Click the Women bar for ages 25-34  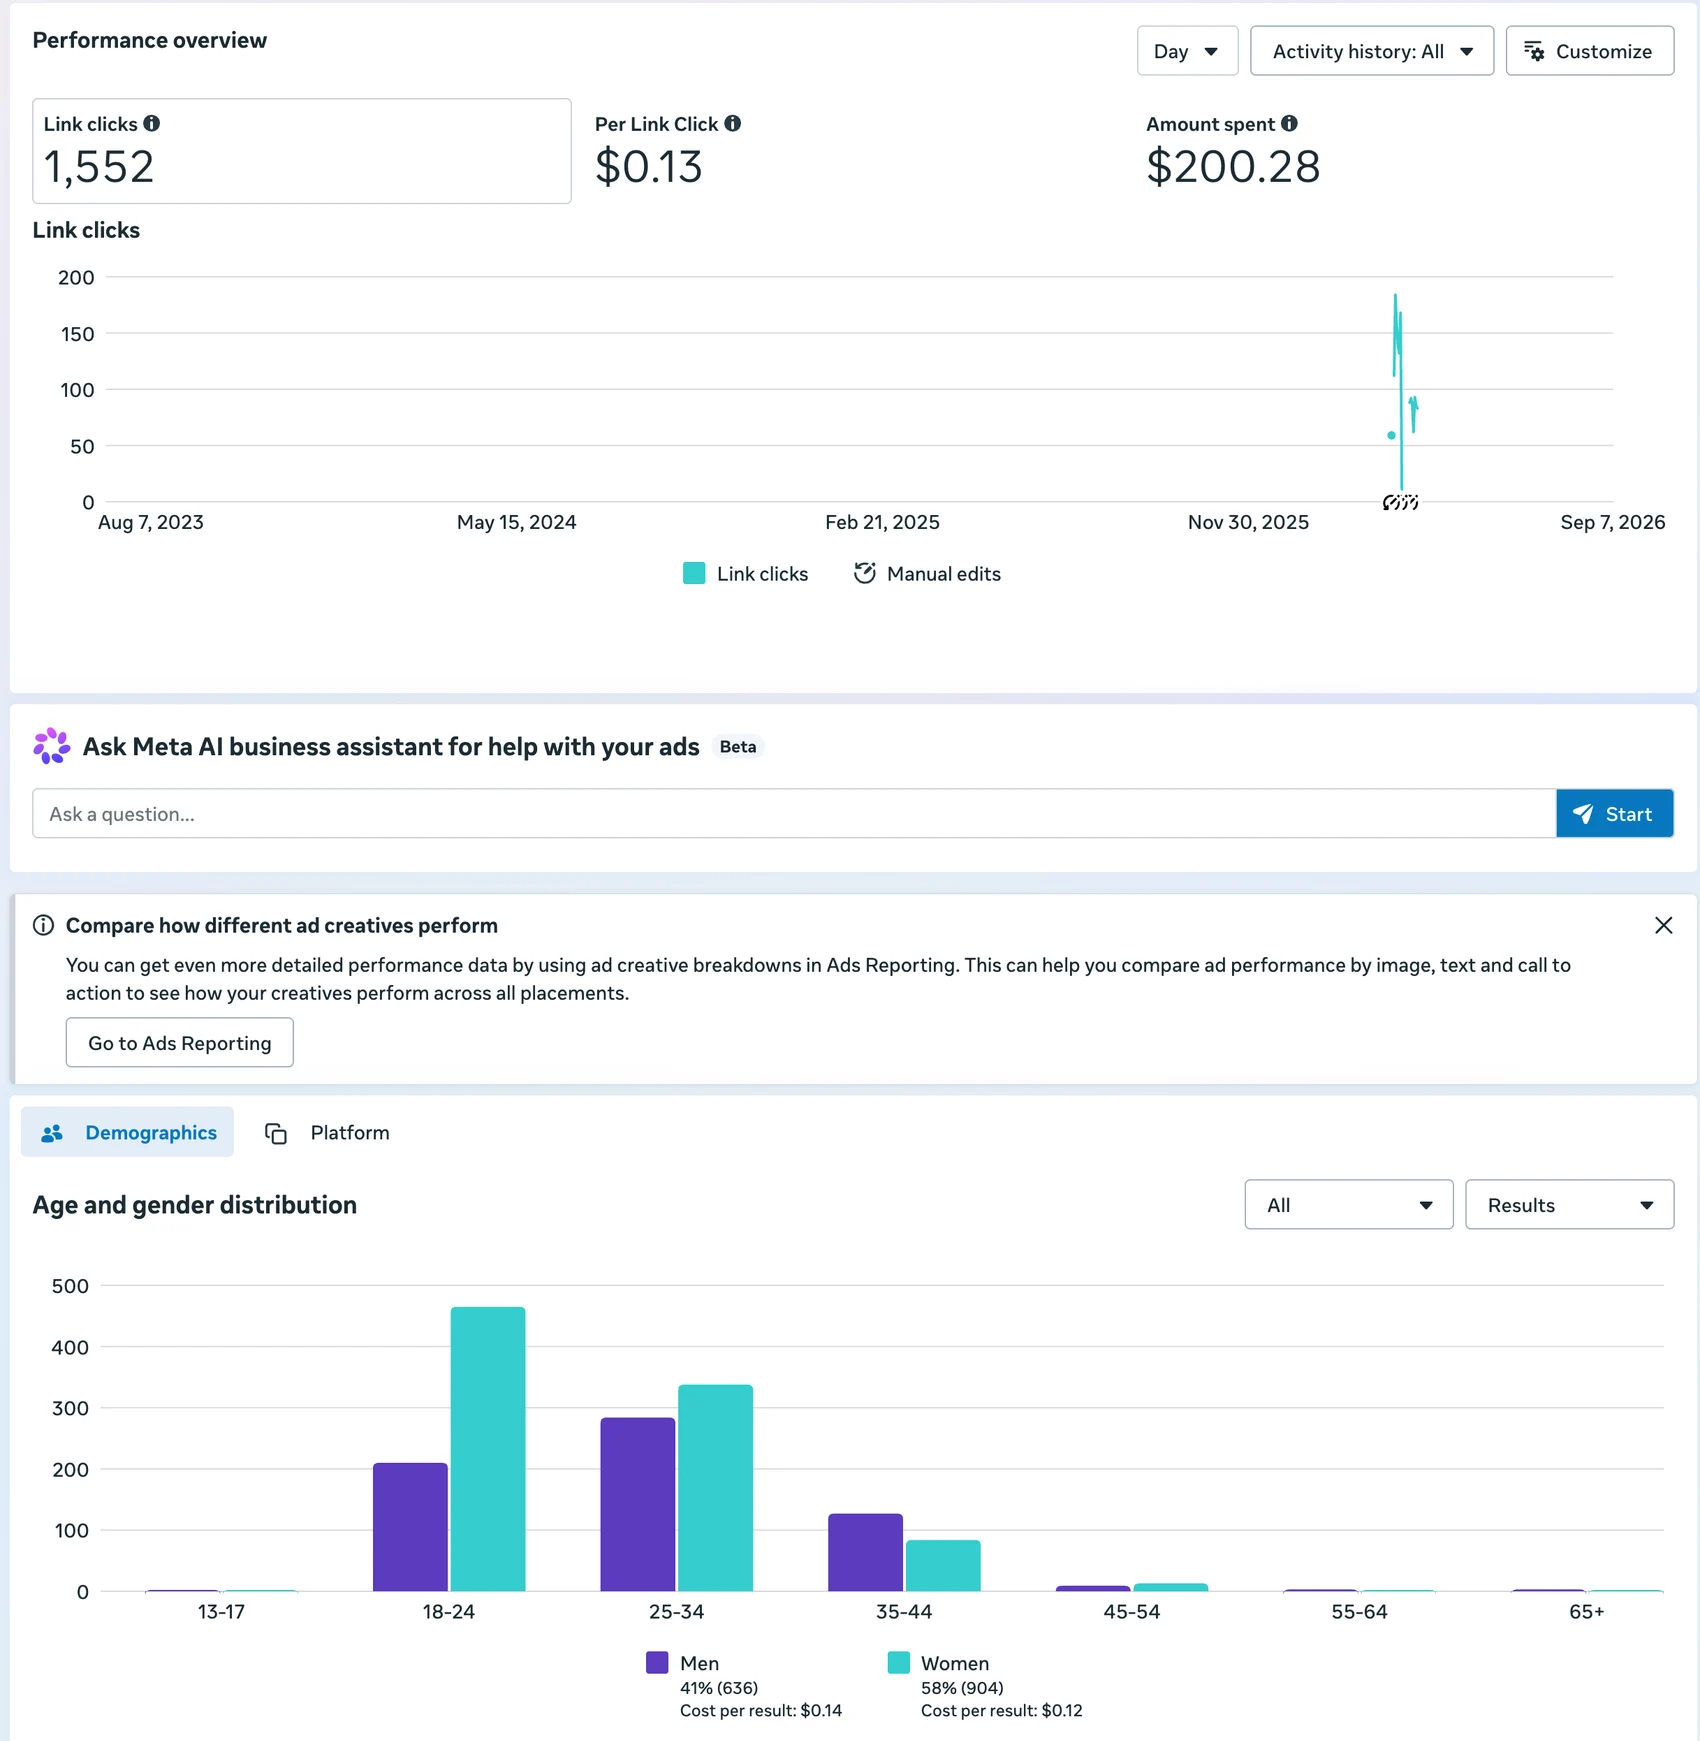[716, 1488]
